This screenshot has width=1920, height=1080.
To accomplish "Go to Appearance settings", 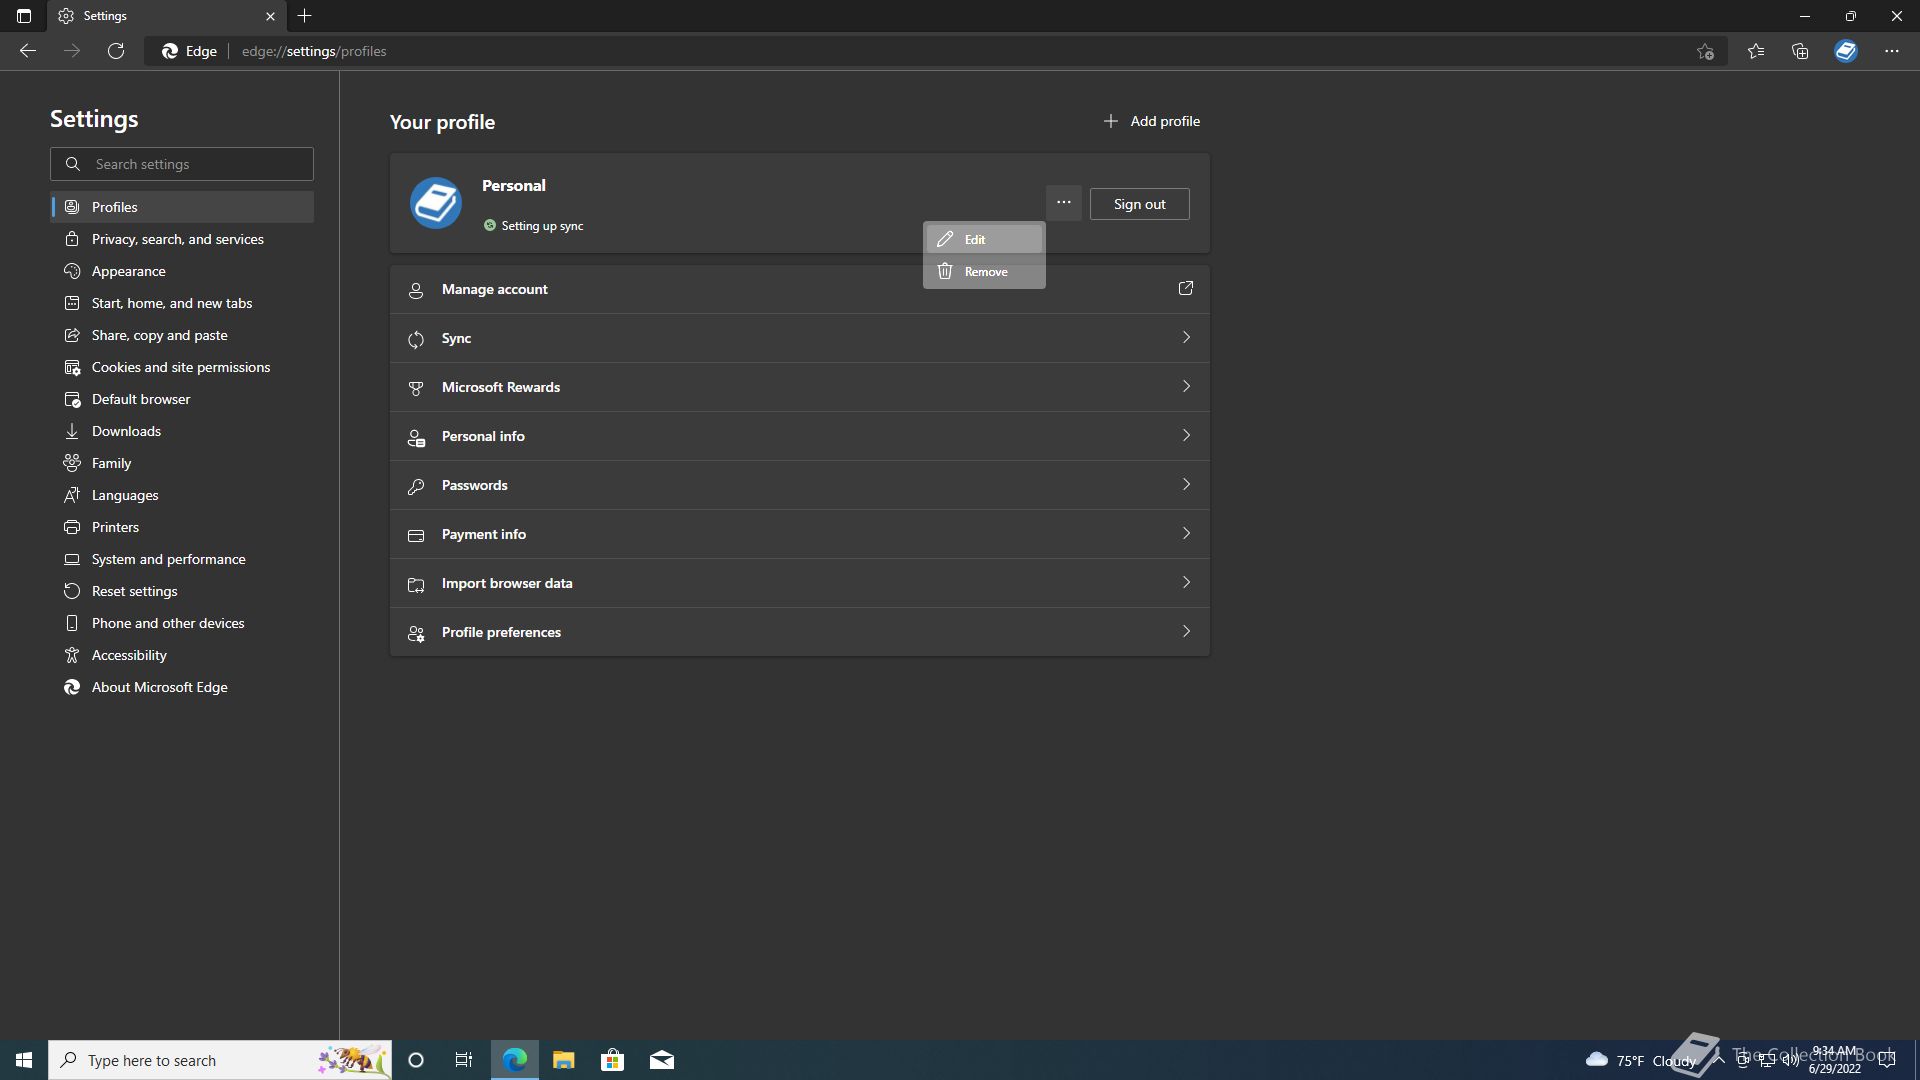I will pyautogui.click(x=182, y=271).
